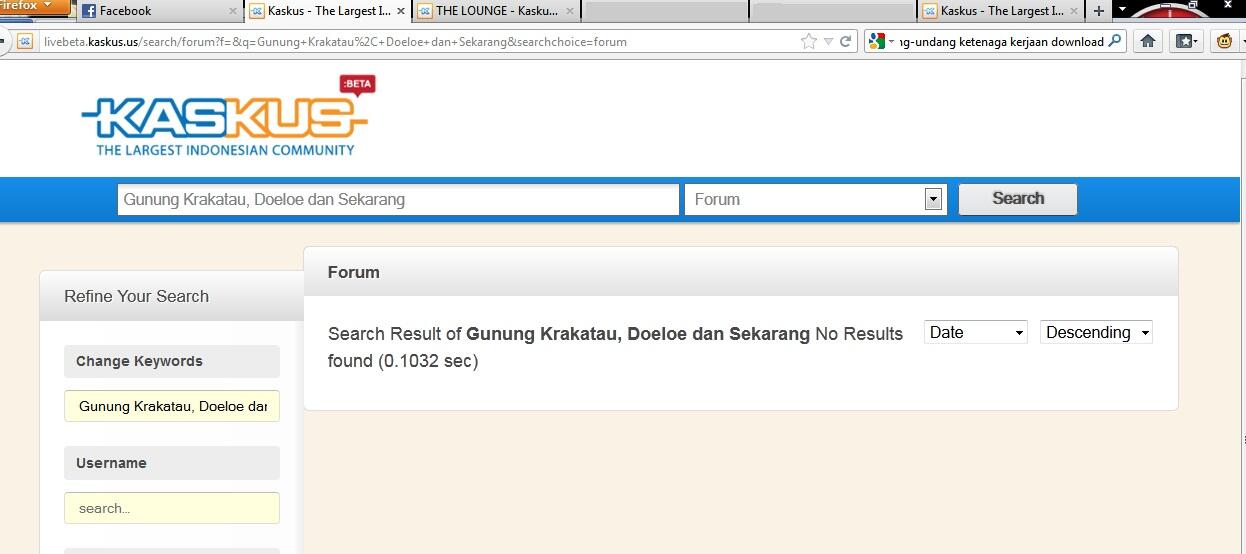Go to the browser home page
This screenshot has height=554, width=1246.
click(x=1148, y=41)
